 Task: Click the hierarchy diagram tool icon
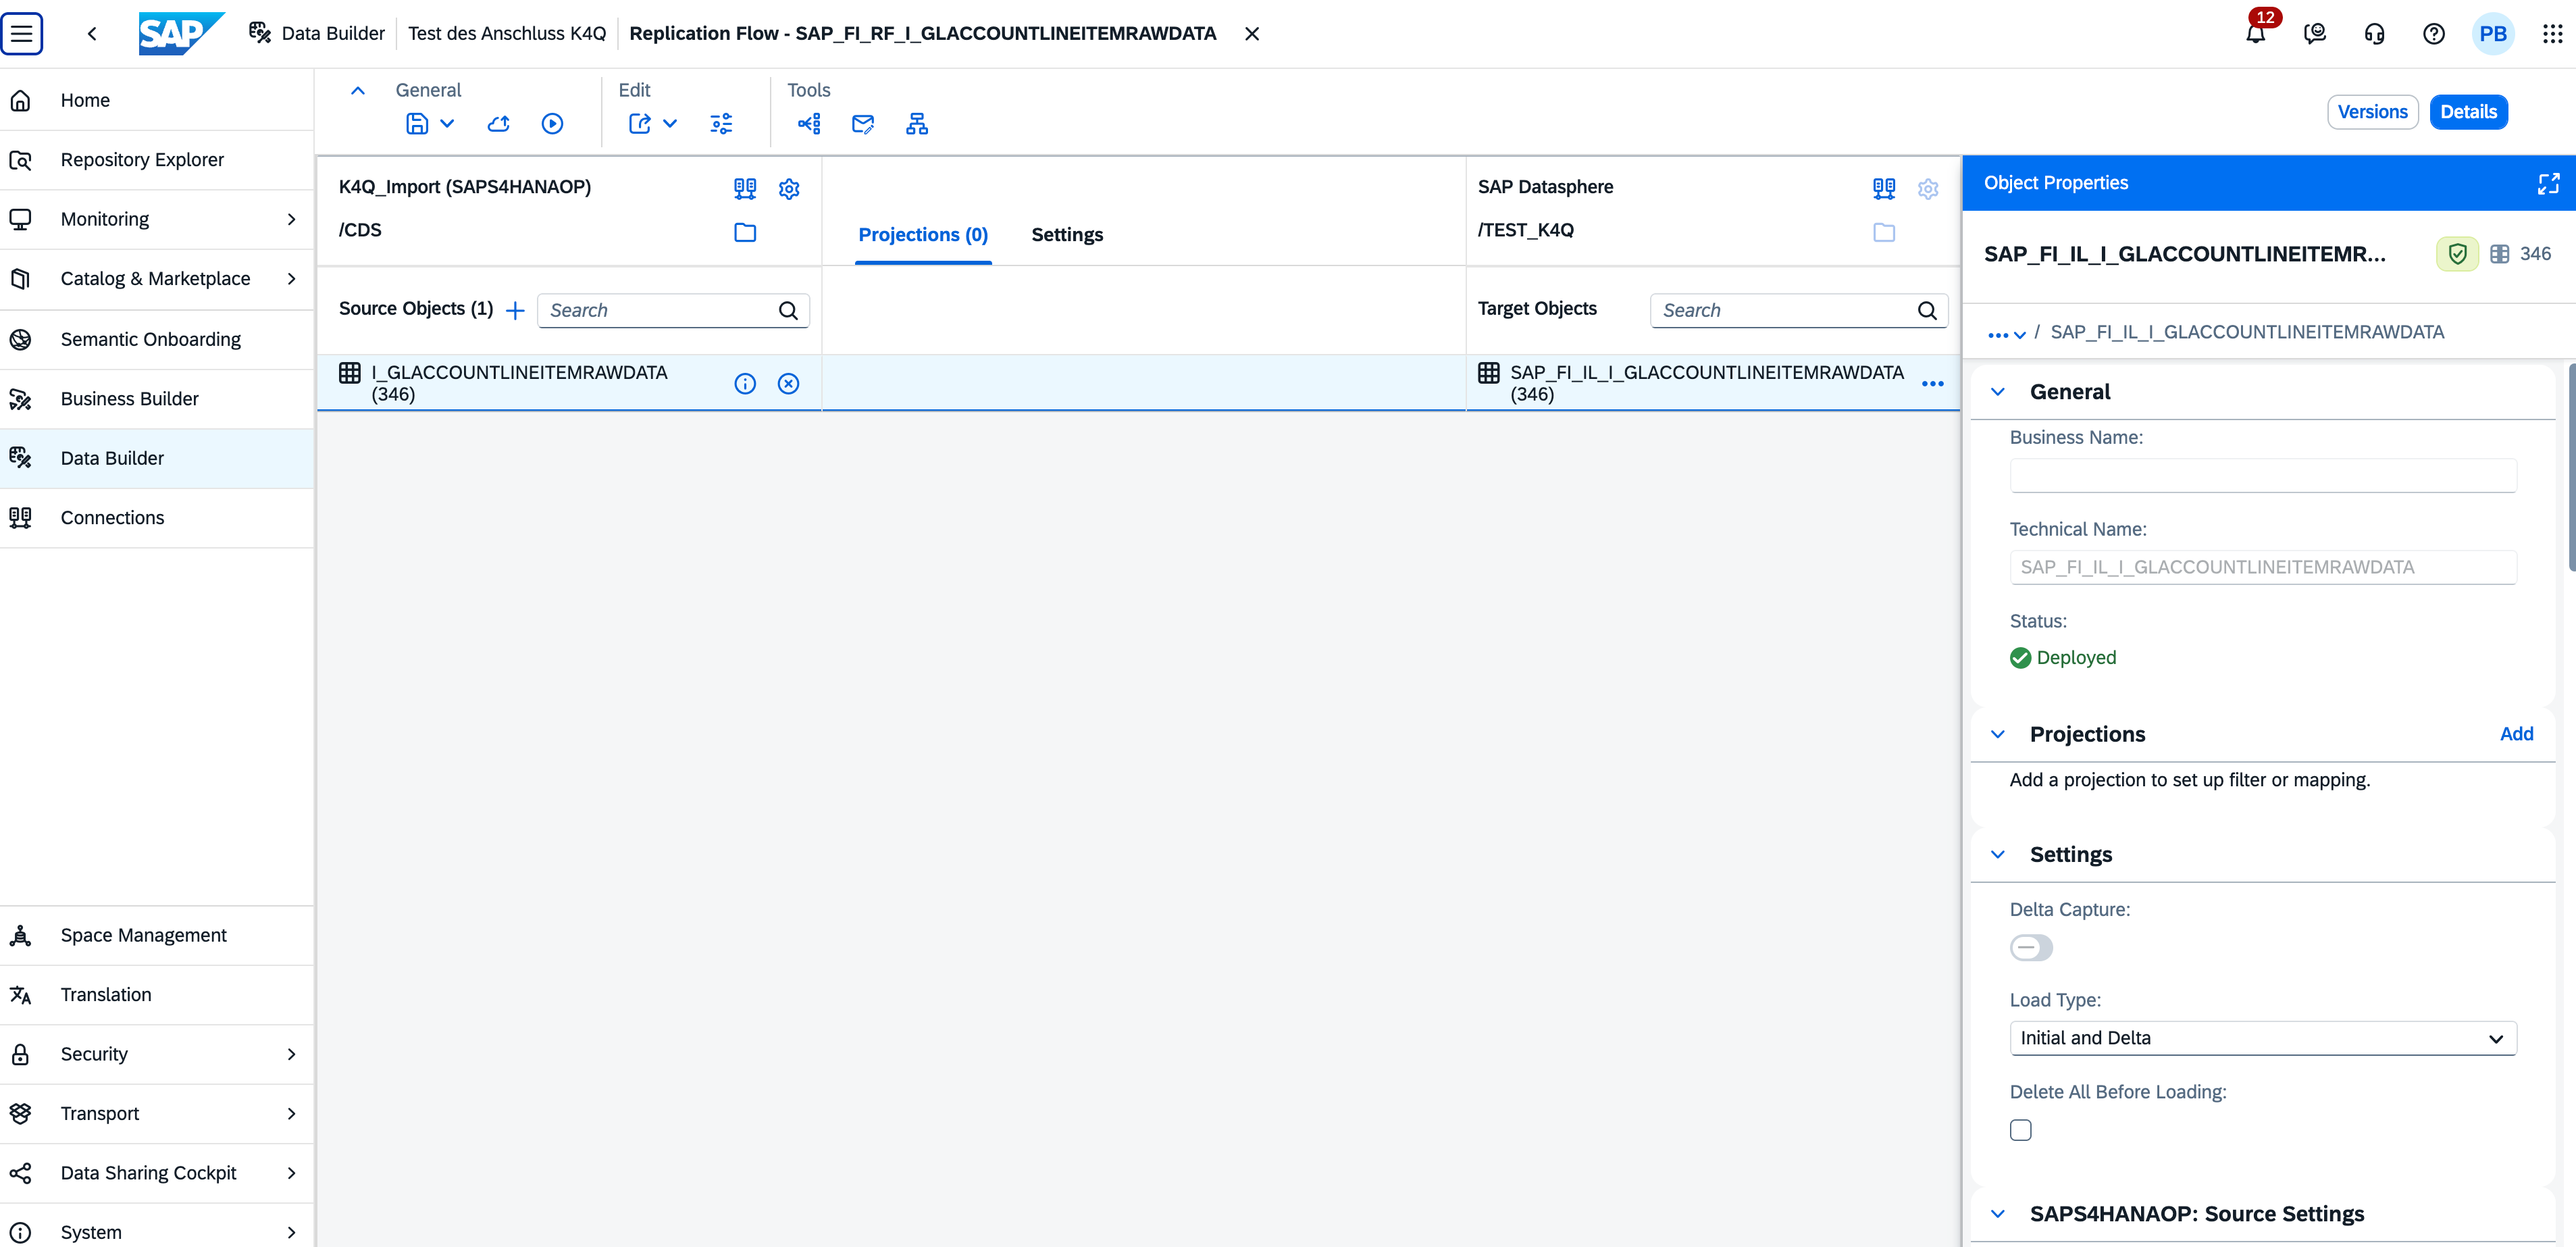917,123
